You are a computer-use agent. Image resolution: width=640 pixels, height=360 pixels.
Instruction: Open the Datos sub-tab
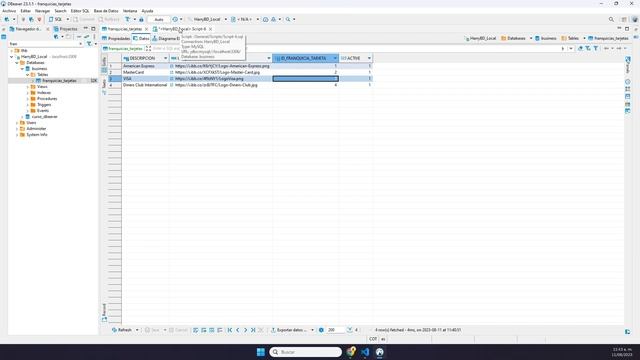tap(141, 38)
